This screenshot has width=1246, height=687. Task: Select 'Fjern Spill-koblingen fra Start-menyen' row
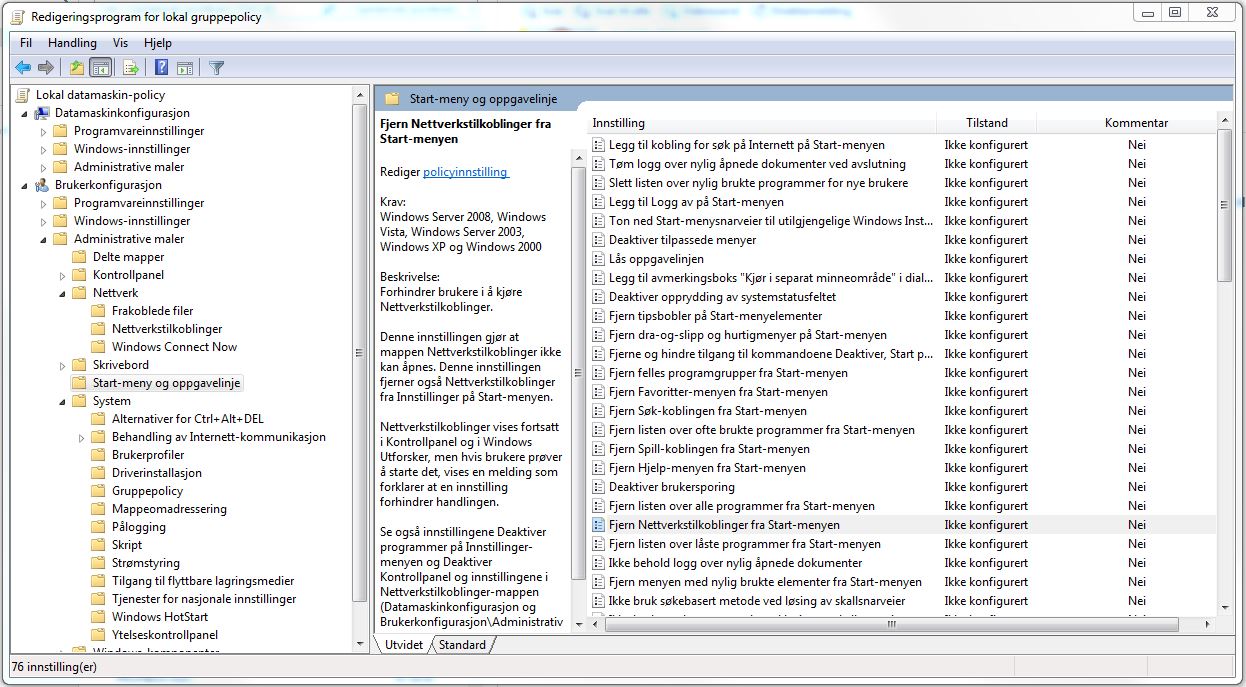point(901,449)
